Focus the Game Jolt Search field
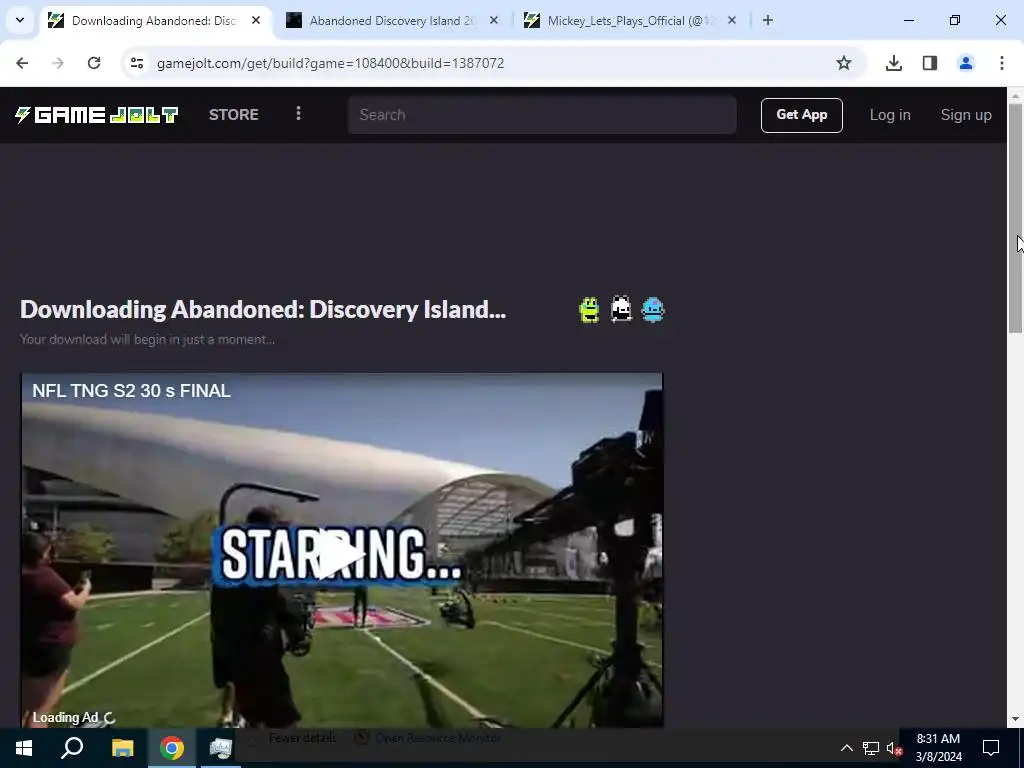 542,115
